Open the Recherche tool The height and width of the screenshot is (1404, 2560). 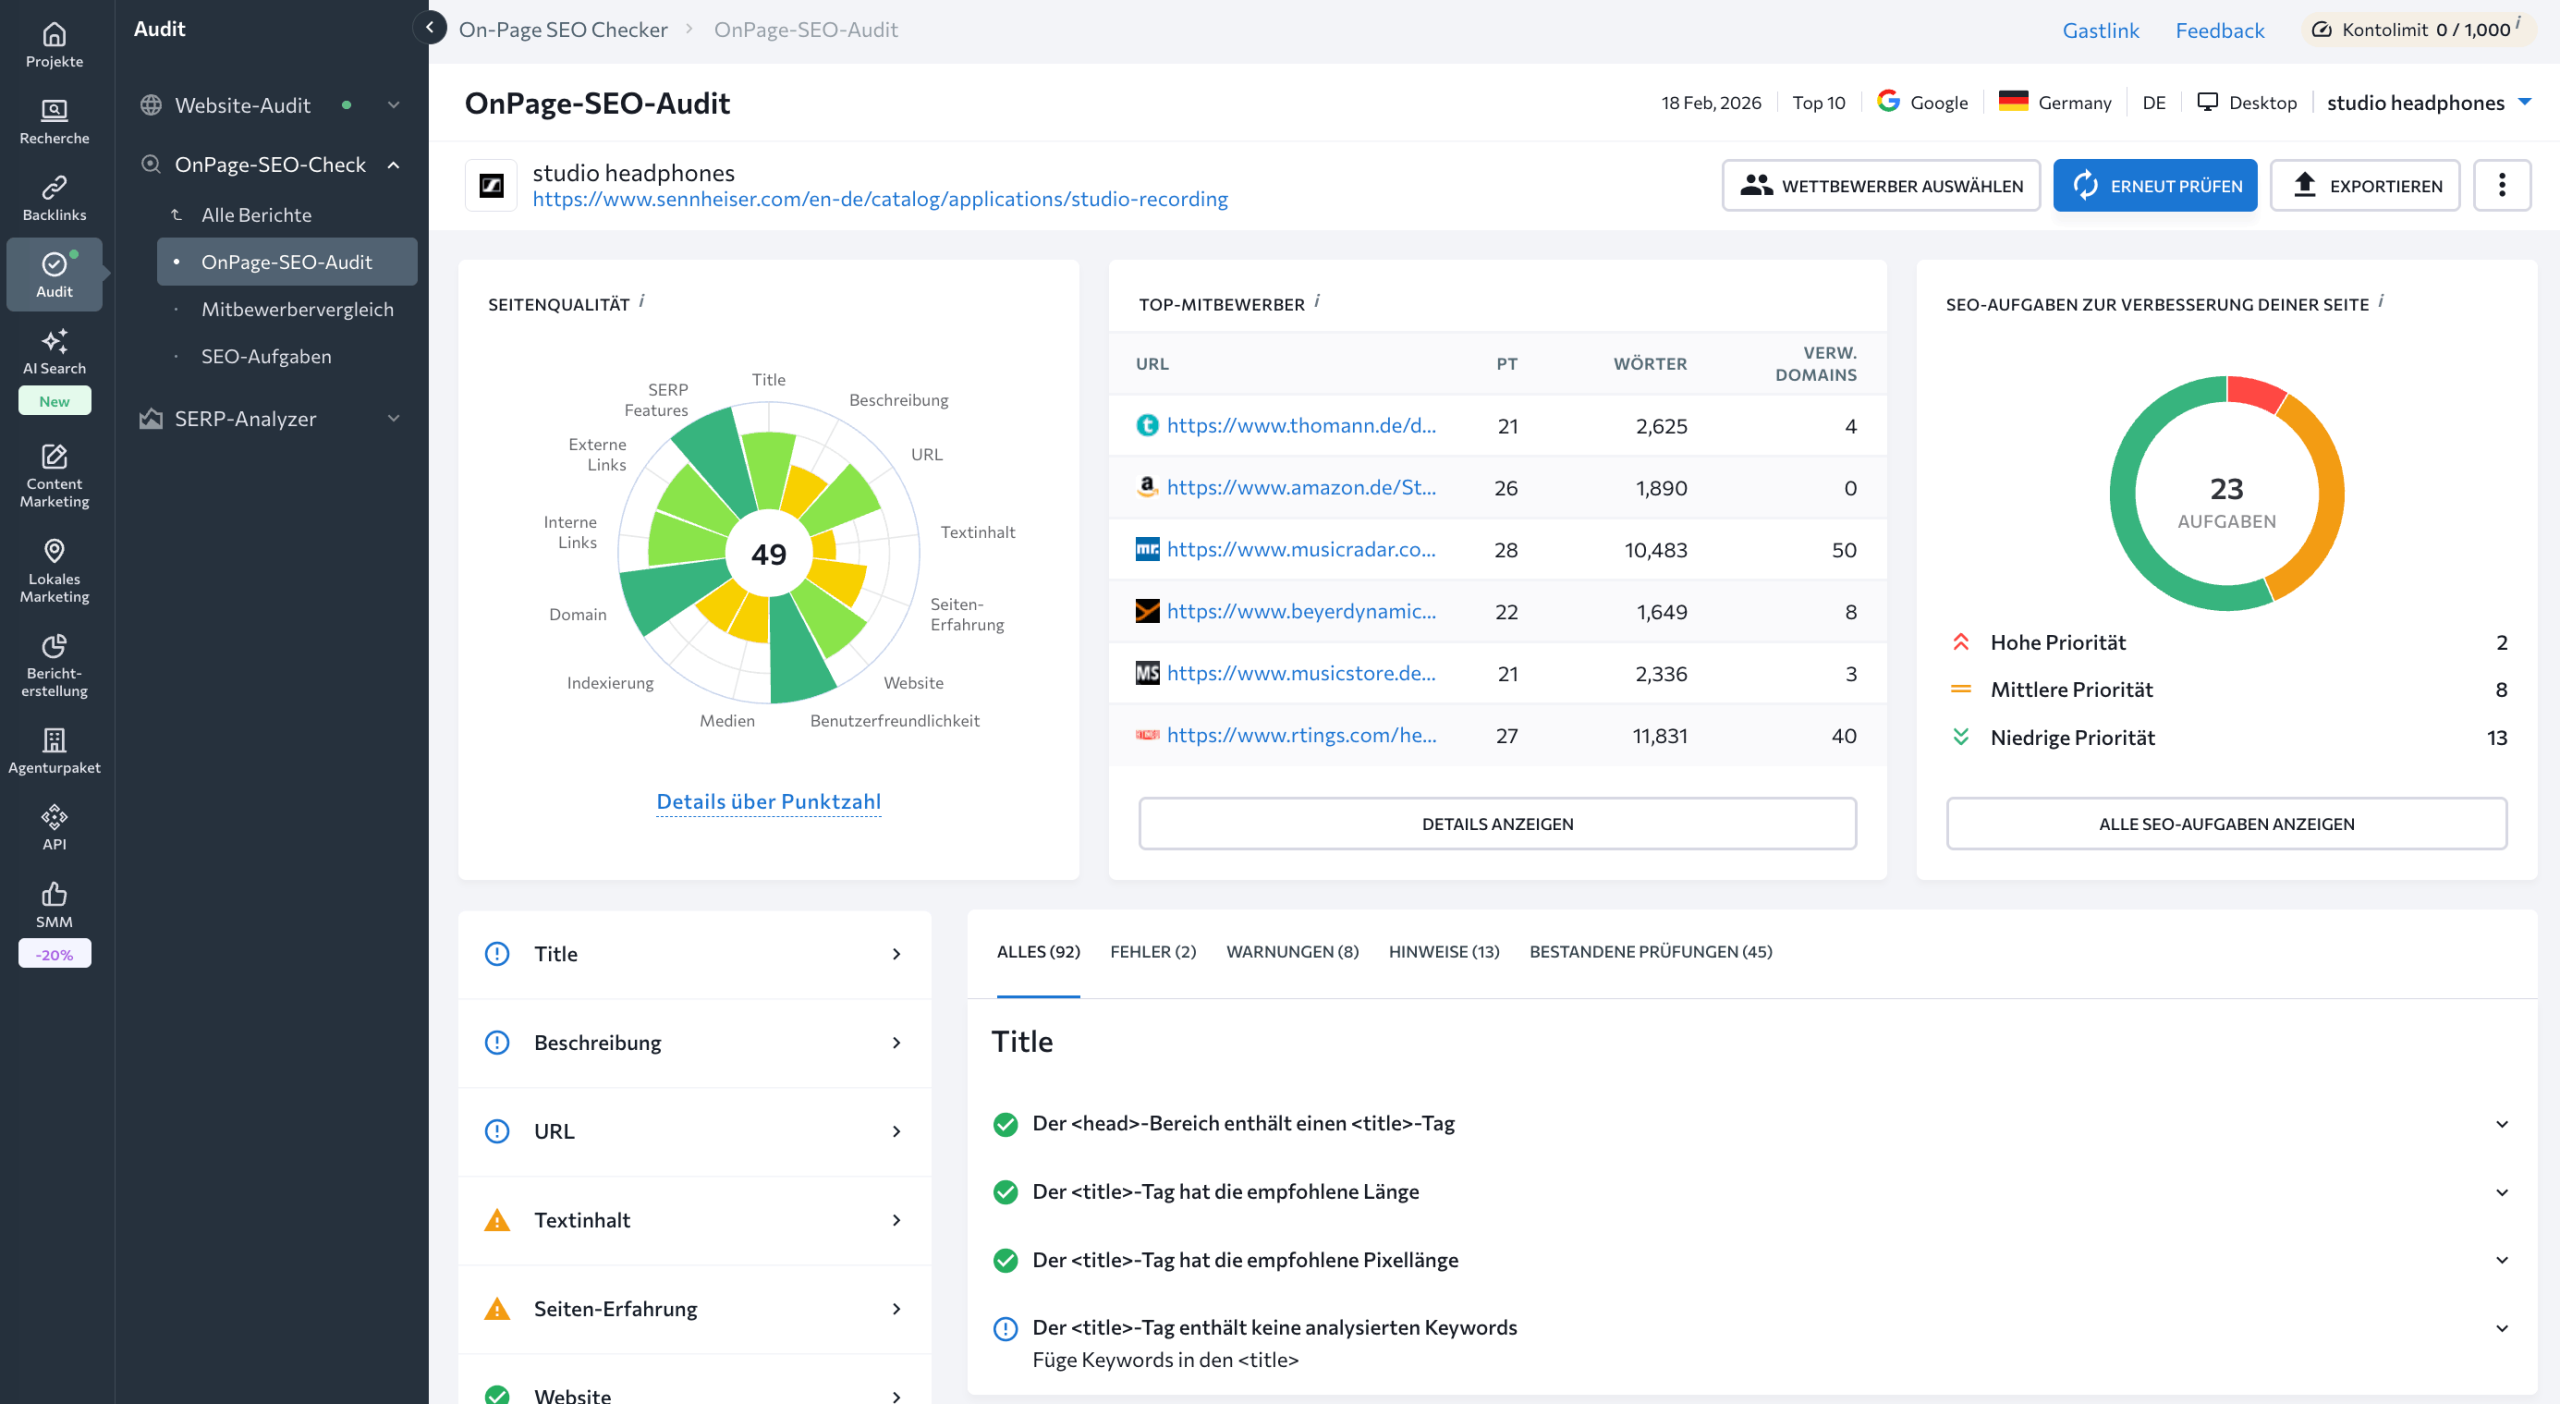pyautogui.click(x=54, y=121)
